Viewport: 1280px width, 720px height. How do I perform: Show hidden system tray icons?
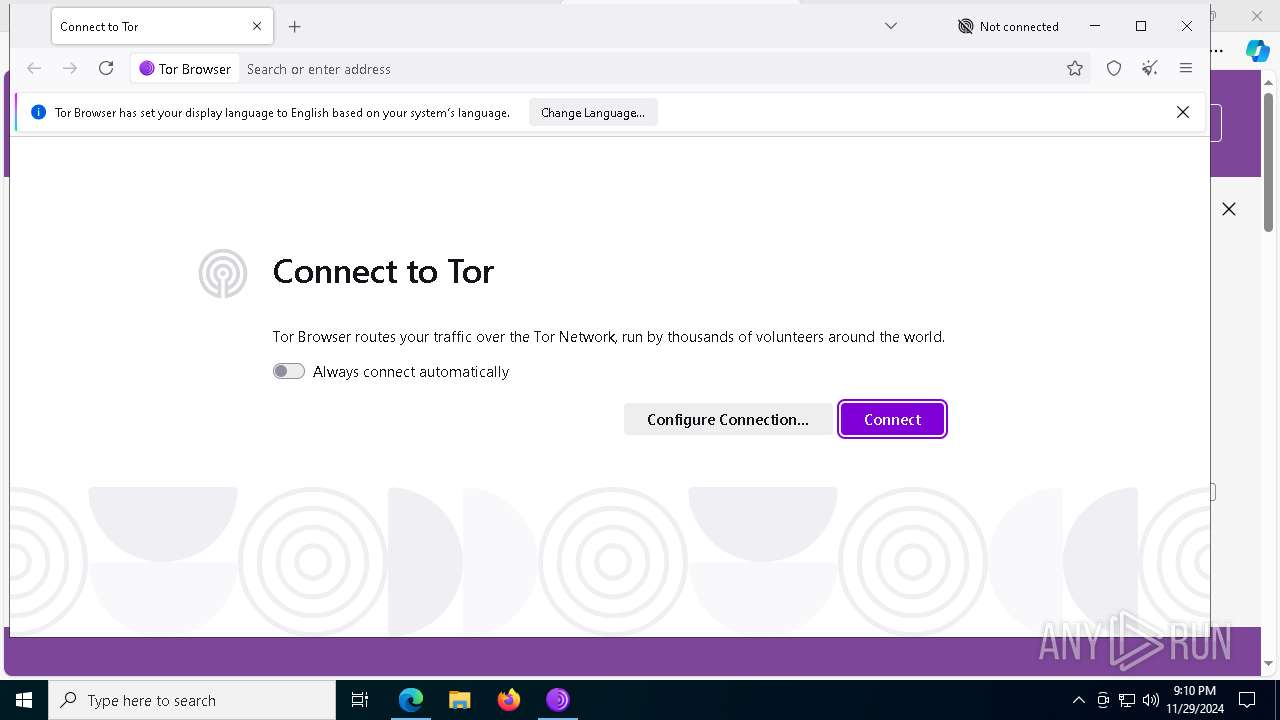point(1078,700)
